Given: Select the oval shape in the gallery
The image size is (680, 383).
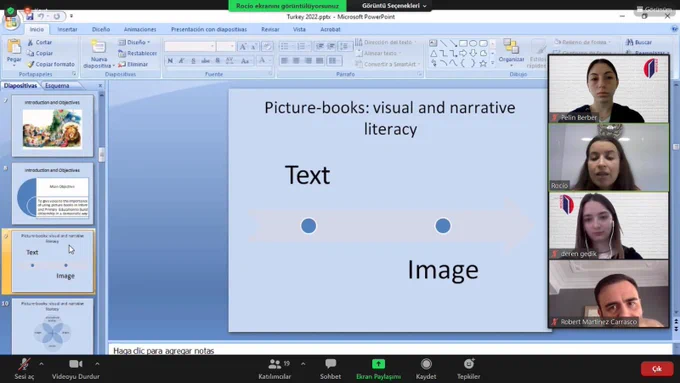Looking at the screenshot, I should [x=473, y=43].
